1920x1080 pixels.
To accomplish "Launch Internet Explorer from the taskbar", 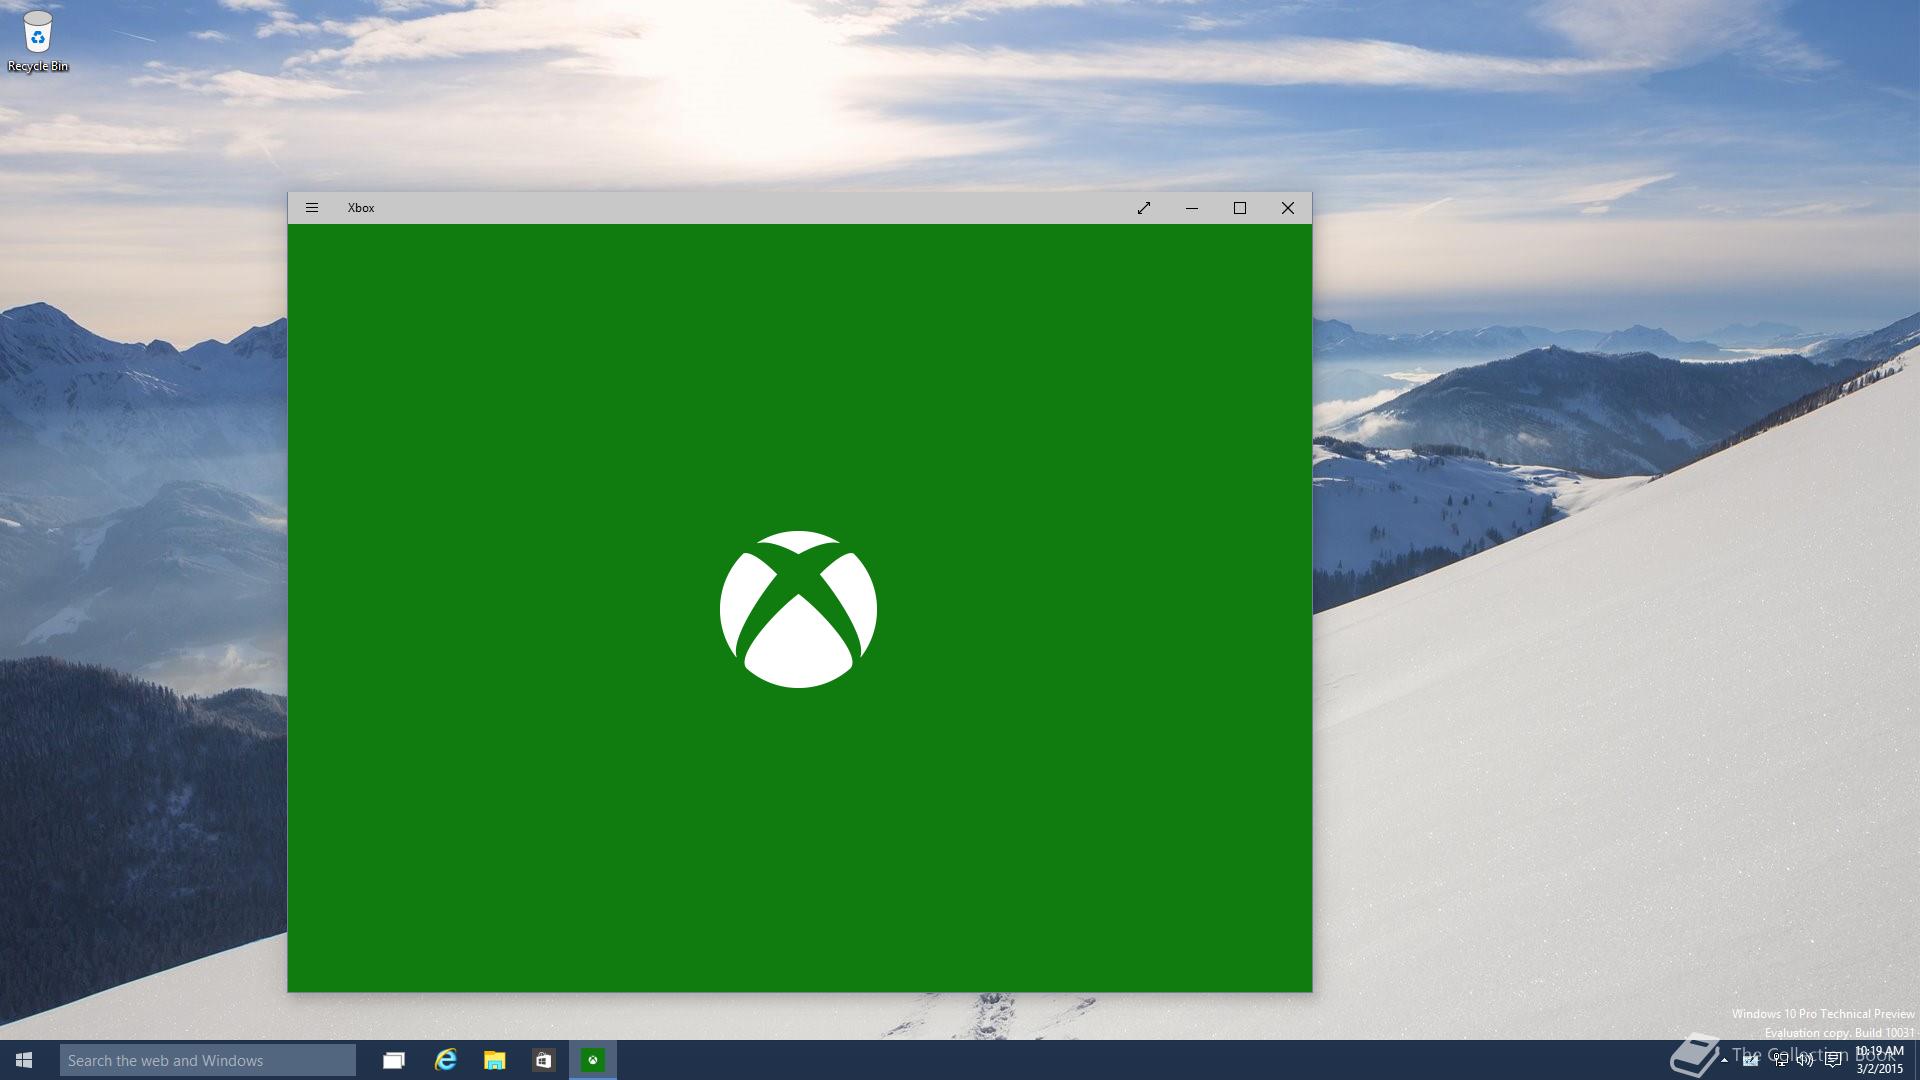I will [445, 1060].
